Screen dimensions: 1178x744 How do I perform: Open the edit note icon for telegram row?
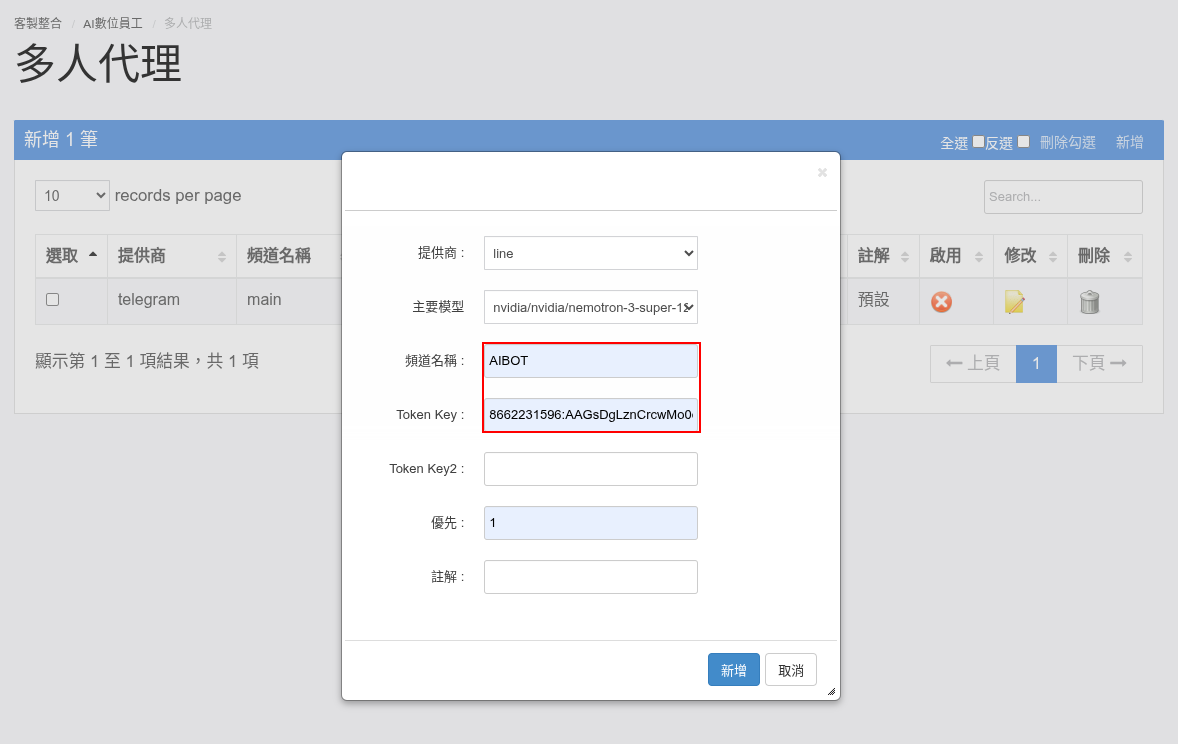(x=1014, y=302)
